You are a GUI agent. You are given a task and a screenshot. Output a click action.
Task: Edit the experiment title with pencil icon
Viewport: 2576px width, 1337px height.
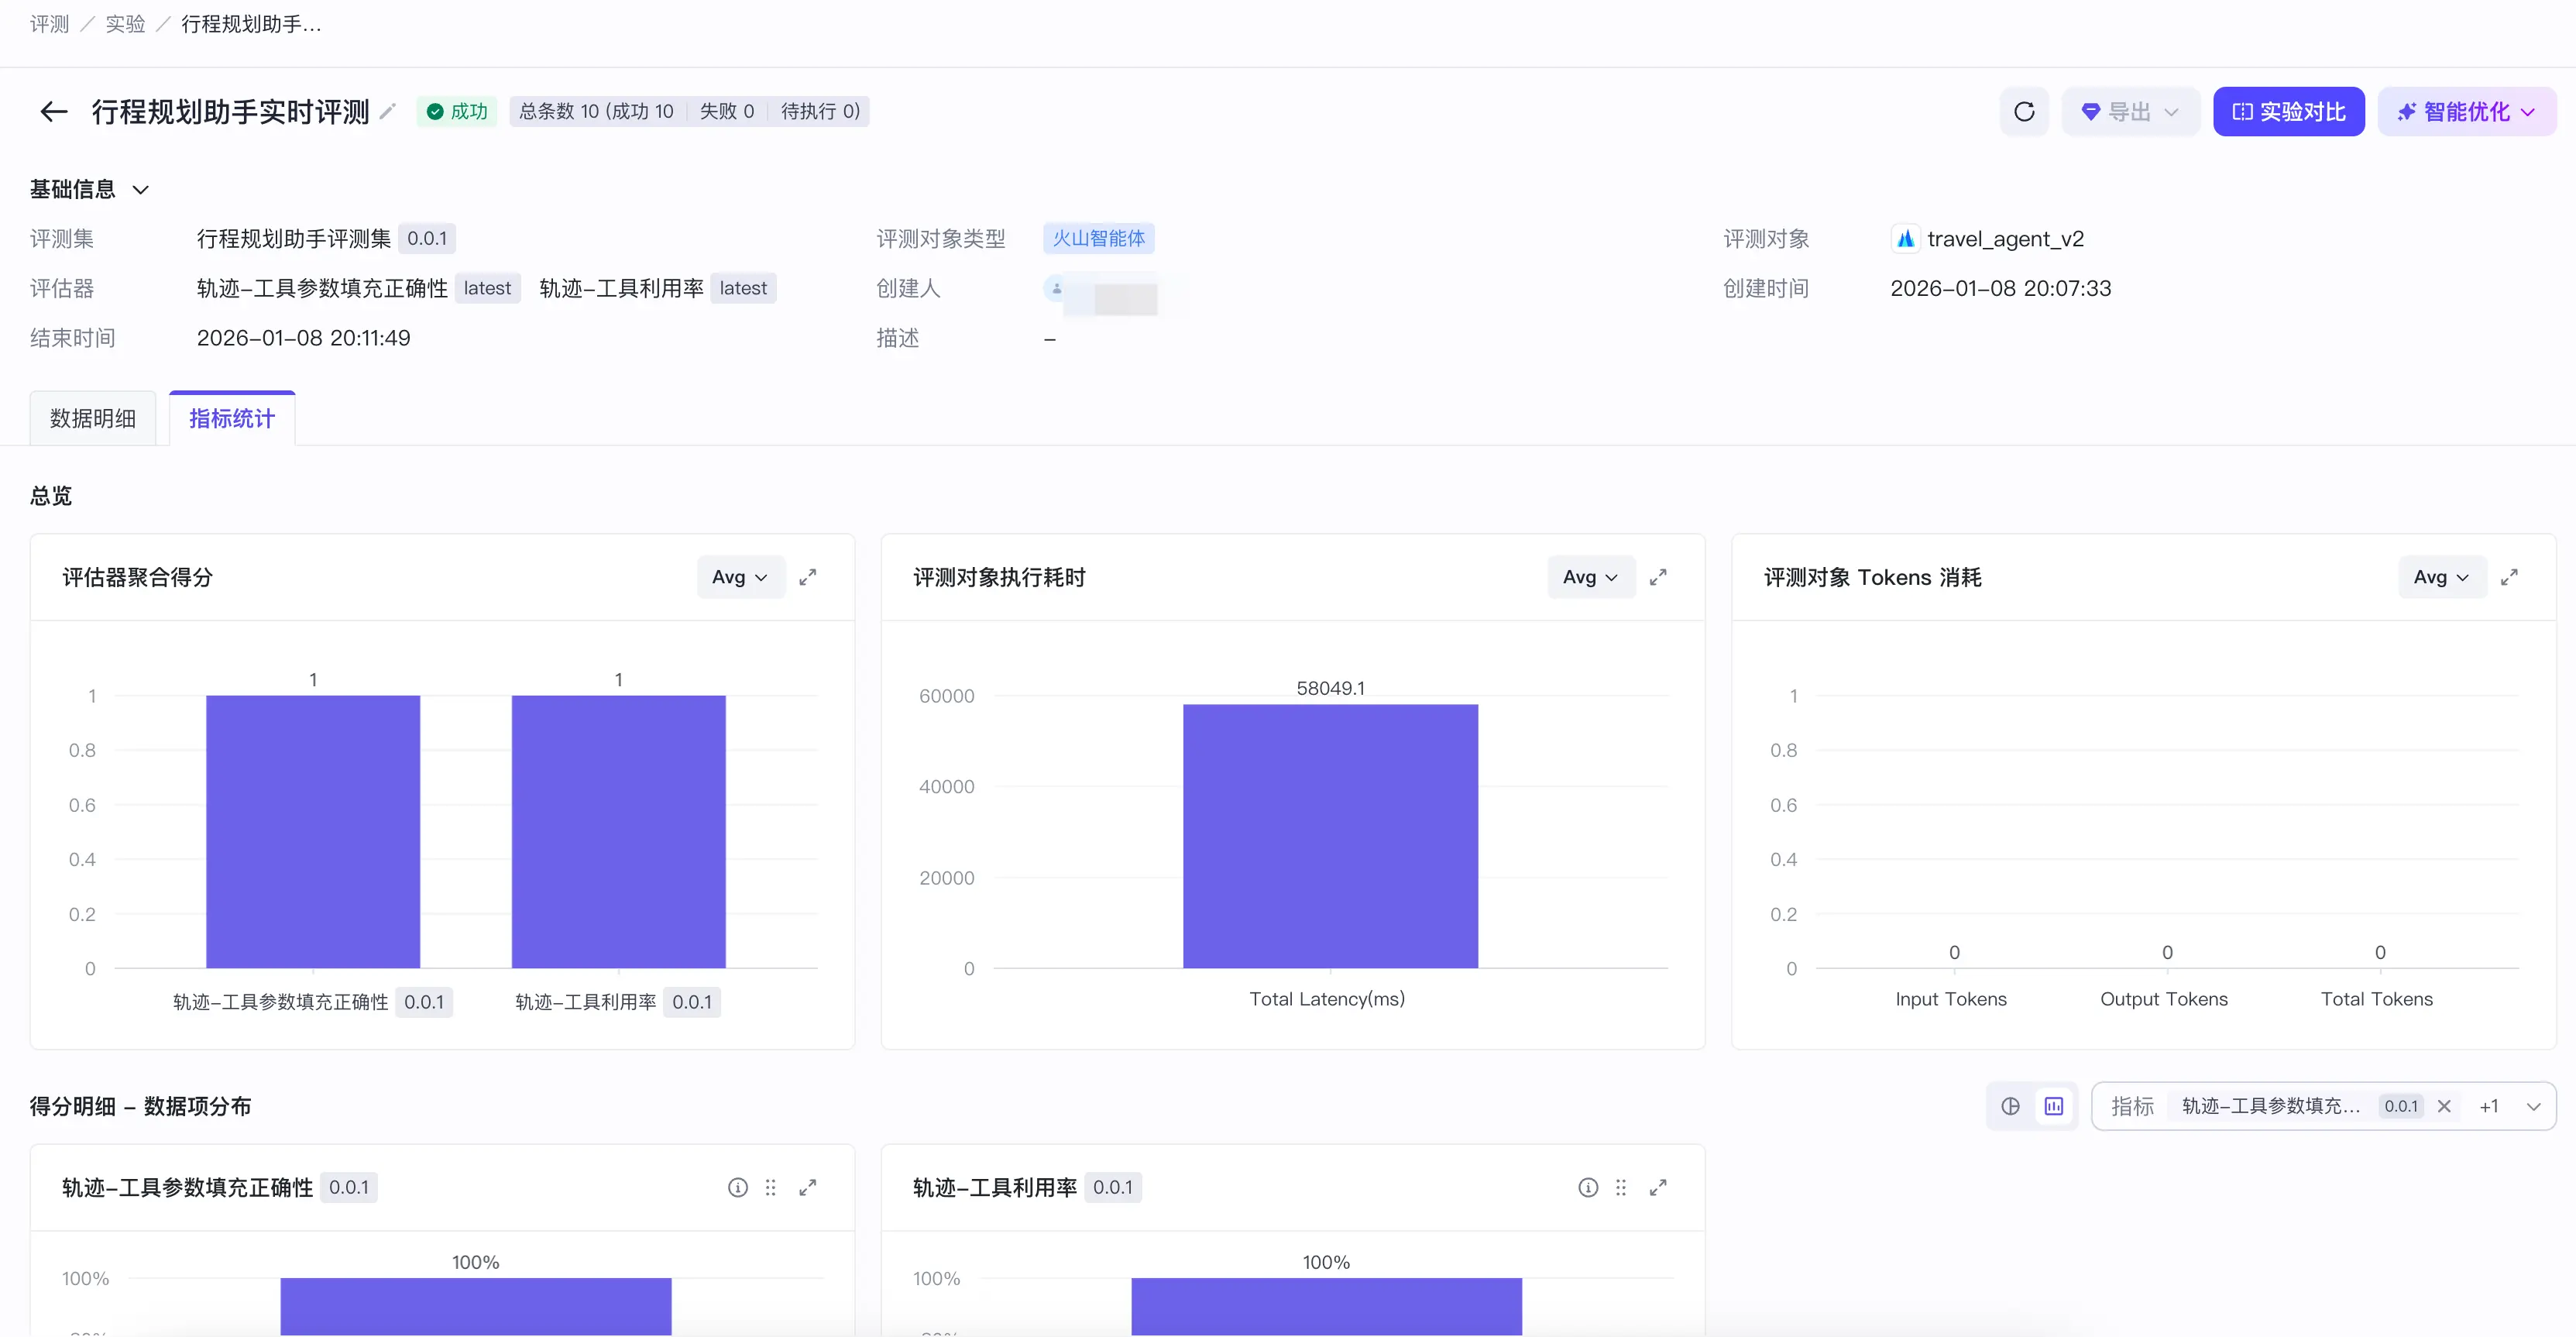(x=388, y=111)
